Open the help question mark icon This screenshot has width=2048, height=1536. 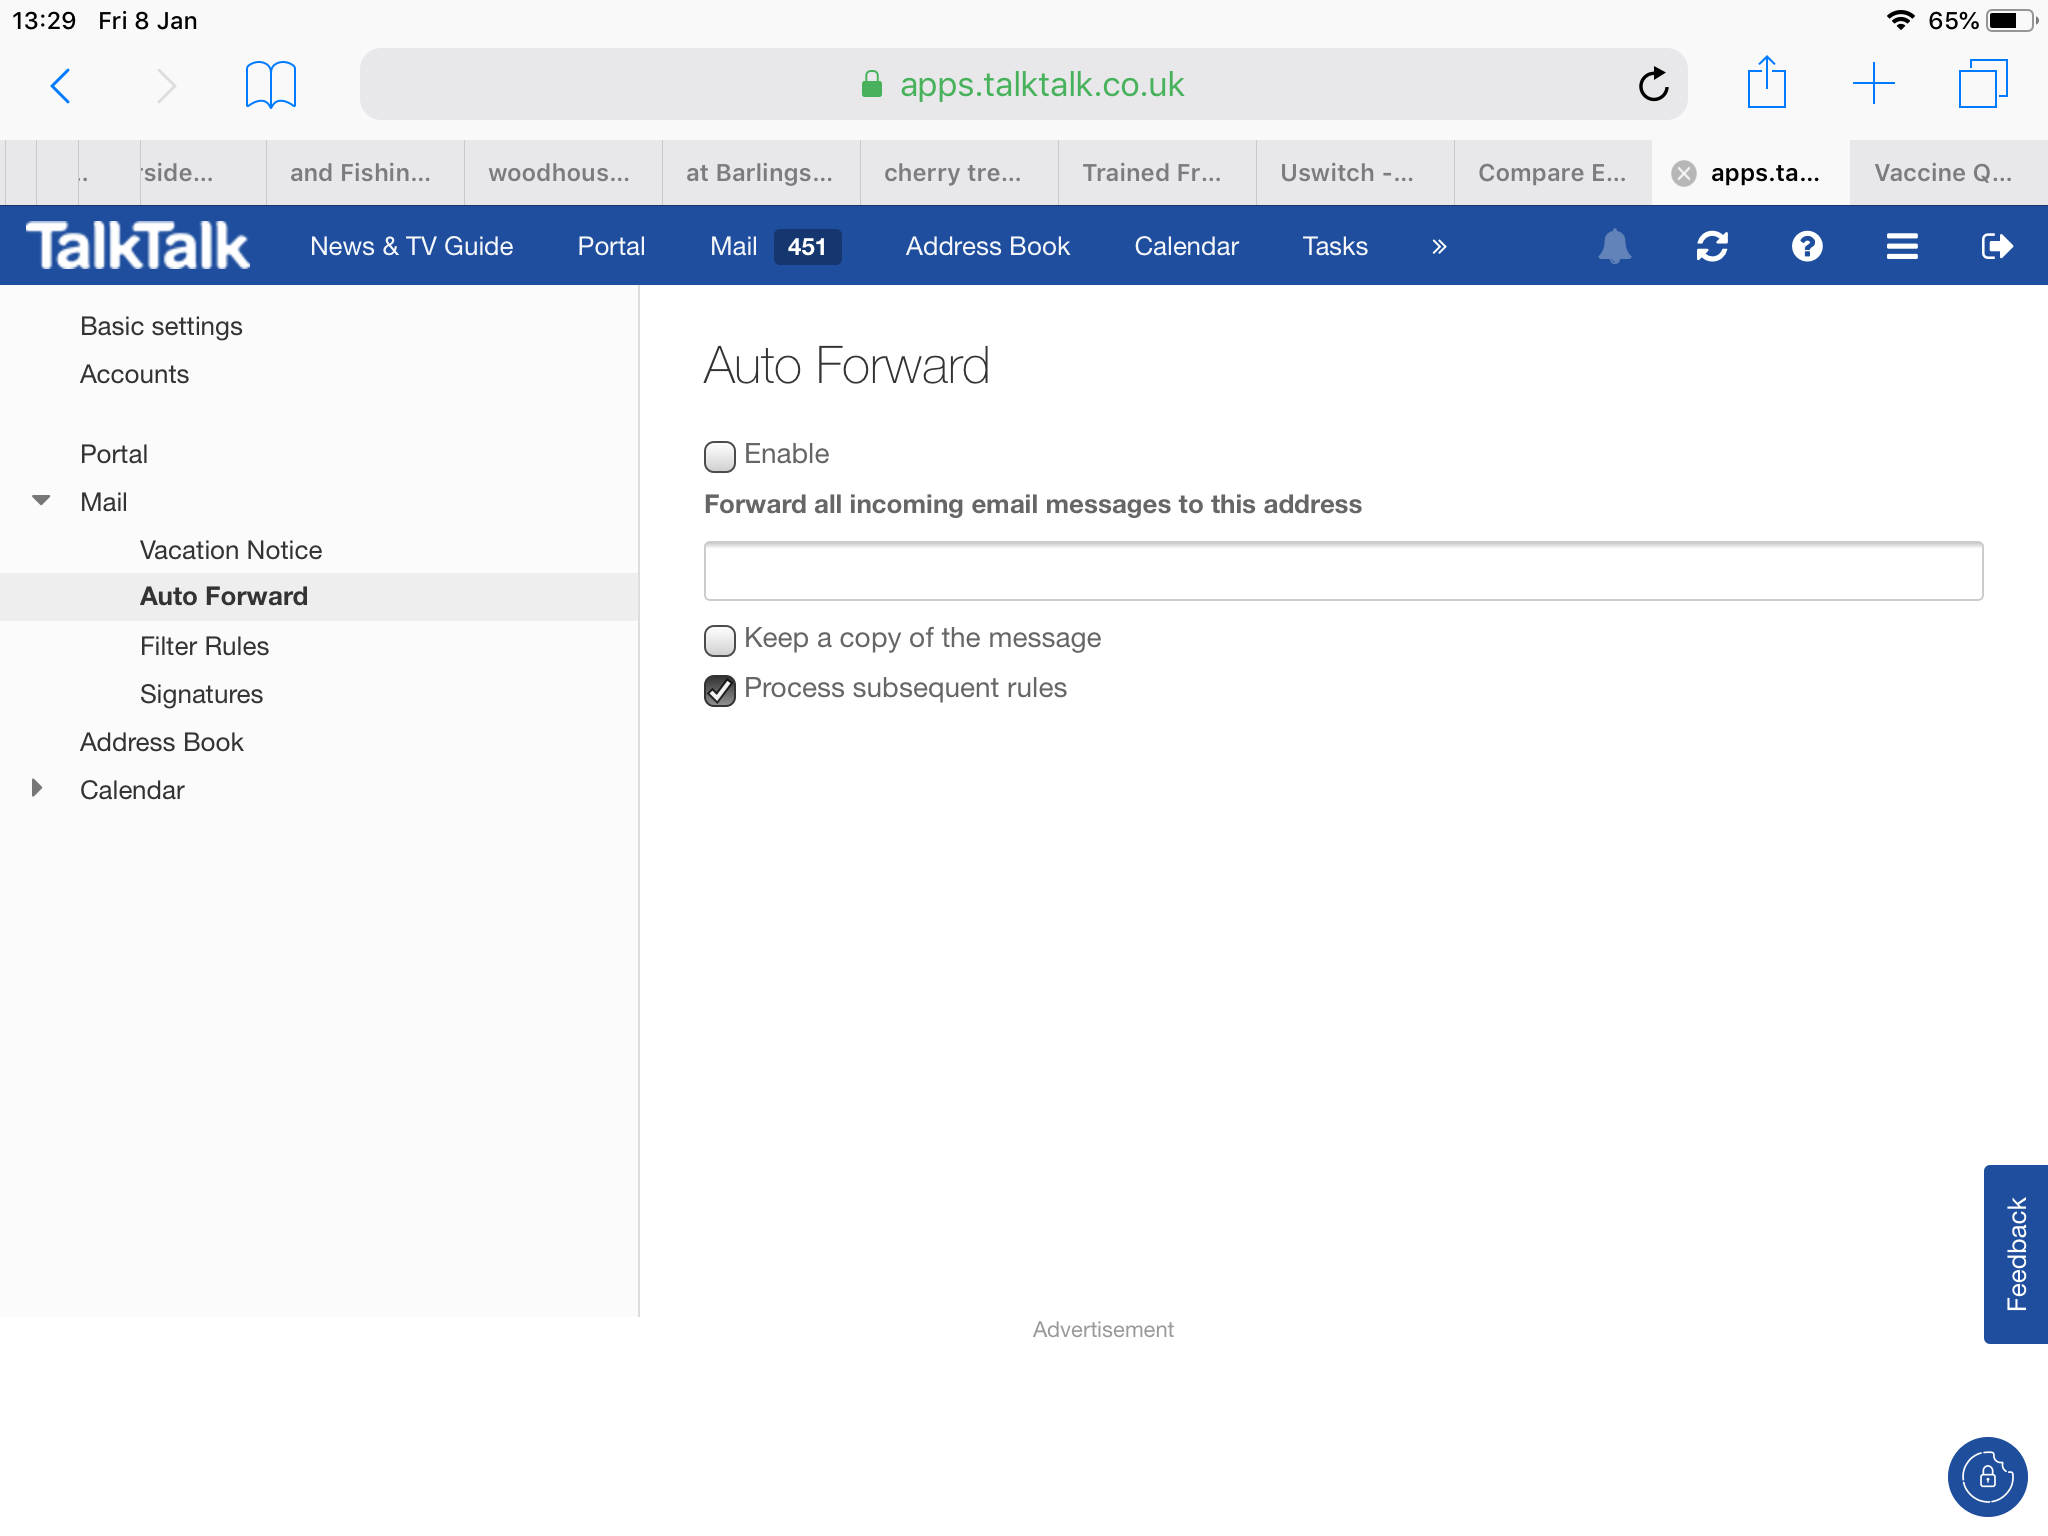coord(1807,246)
